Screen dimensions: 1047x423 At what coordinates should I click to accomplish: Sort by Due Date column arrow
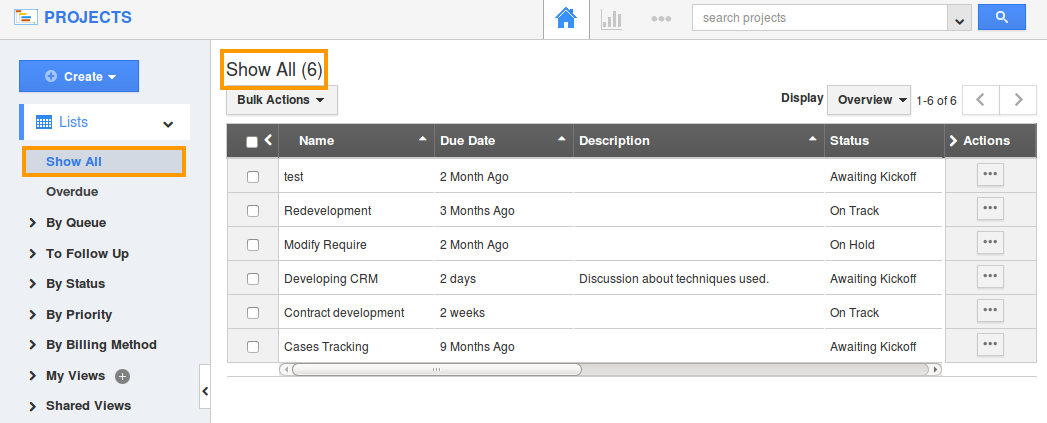coord(562,138)
